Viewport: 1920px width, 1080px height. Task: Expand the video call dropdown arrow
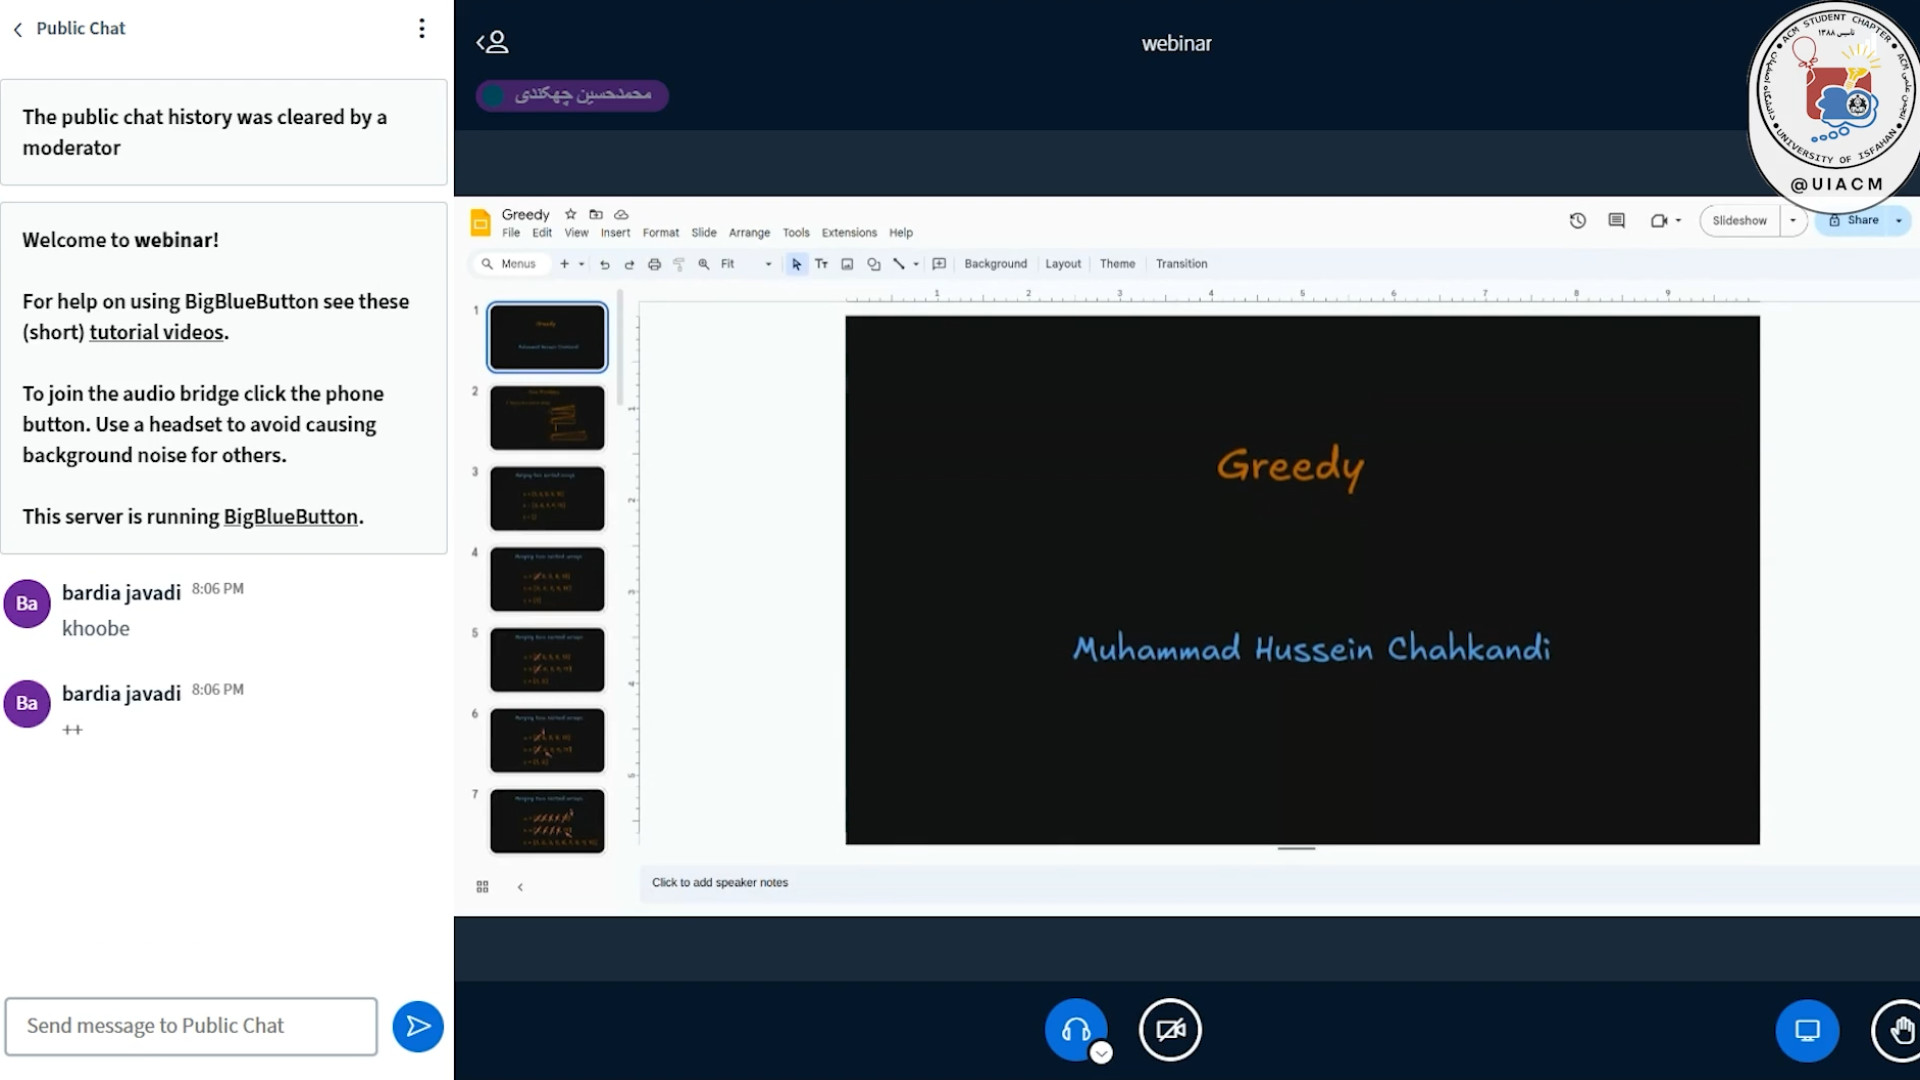[x=1678, y=221]
